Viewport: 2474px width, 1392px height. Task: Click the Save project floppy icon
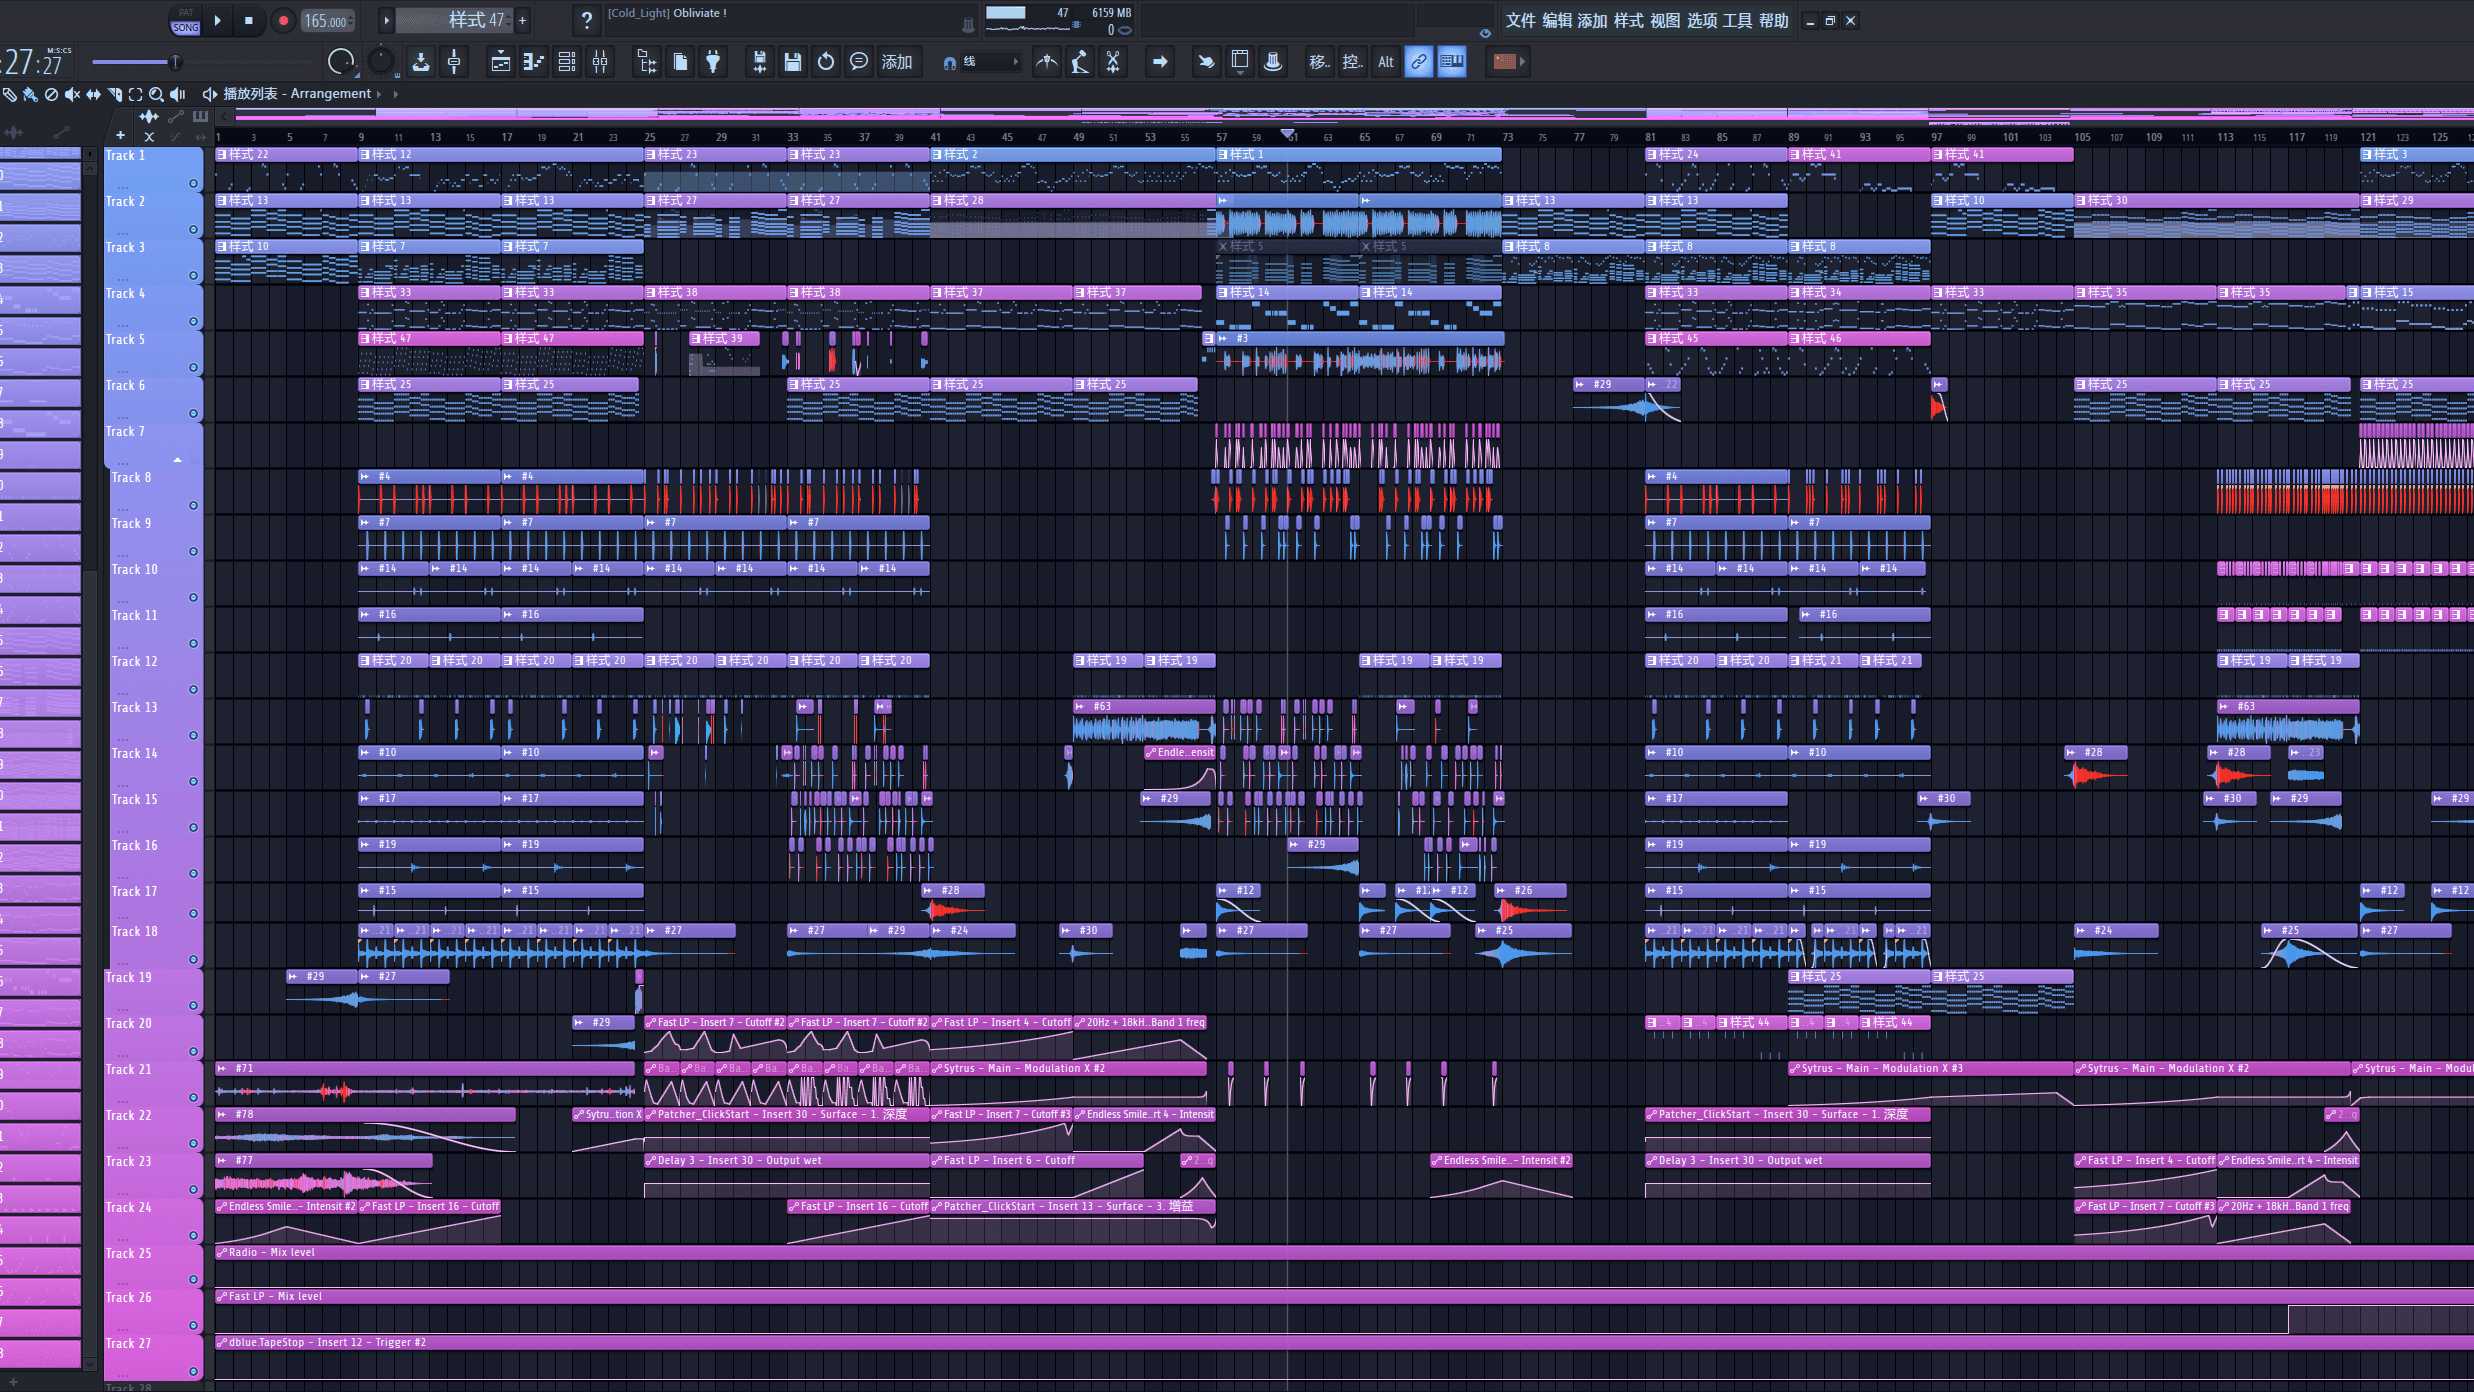coord(793,62)
